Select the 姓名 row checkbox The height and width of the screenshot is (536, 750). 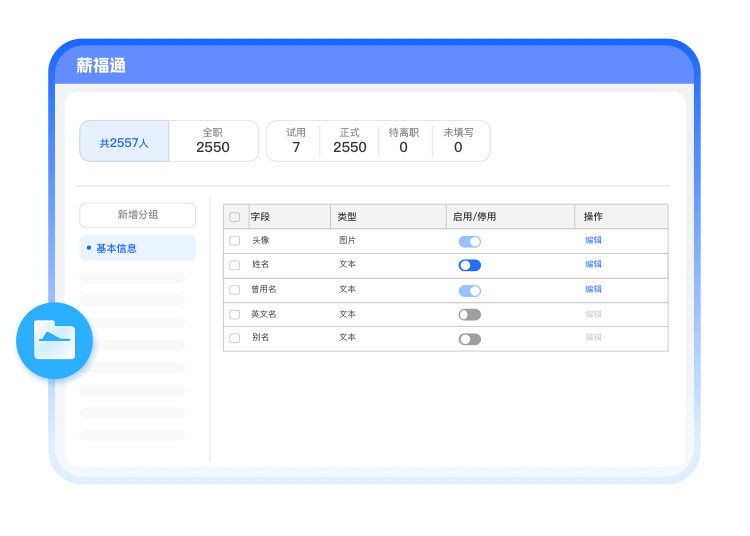pos(234,265)
